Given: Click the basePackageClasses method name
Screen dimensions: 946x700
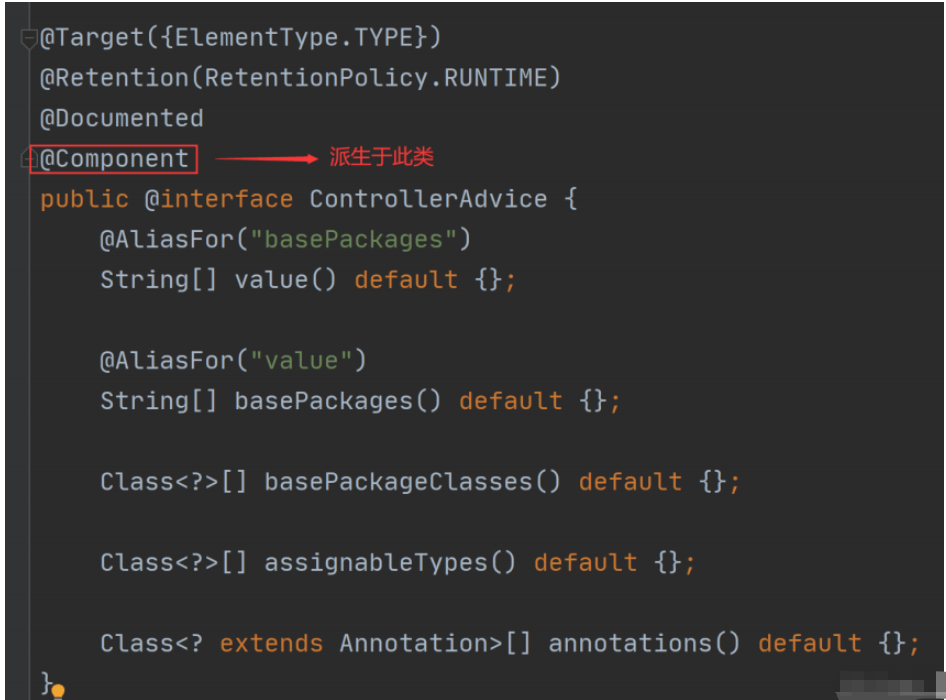Looking at the screenshot, I should coord(398,482).
